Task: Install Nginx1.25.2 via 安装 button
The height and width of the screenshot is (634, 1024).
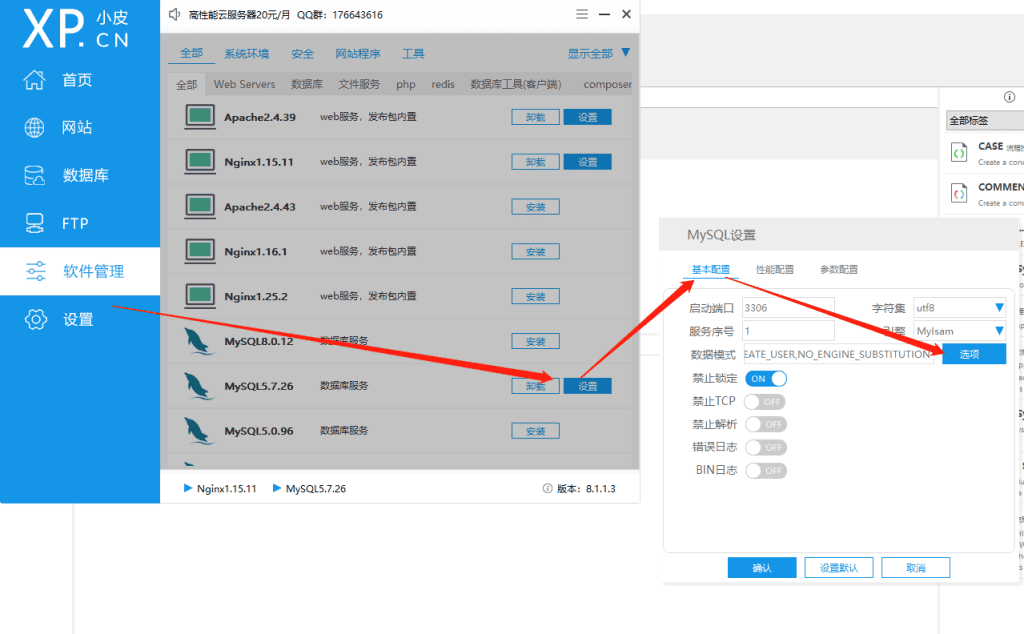Action: [x=536, y=296]
